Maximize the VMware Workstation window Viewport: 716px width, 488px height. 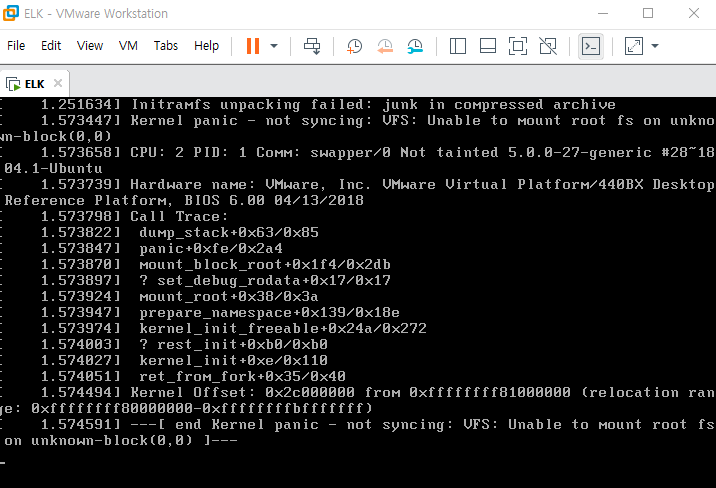point(648,13)
